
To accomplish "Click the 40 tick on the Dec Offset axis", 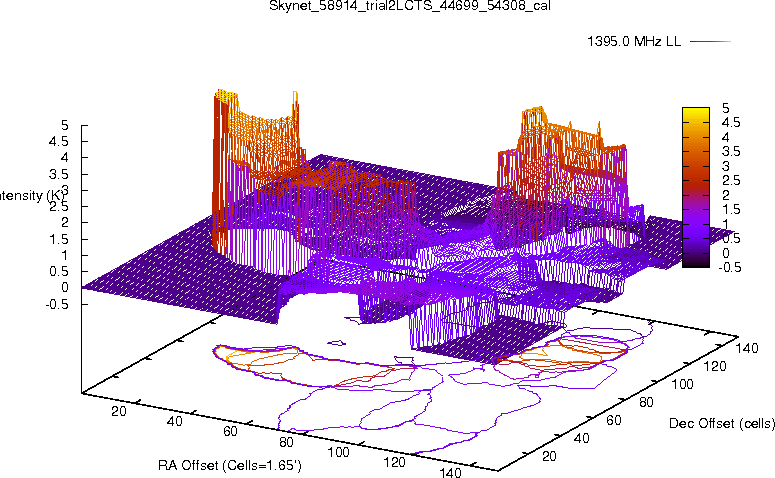I will [581, 438].
